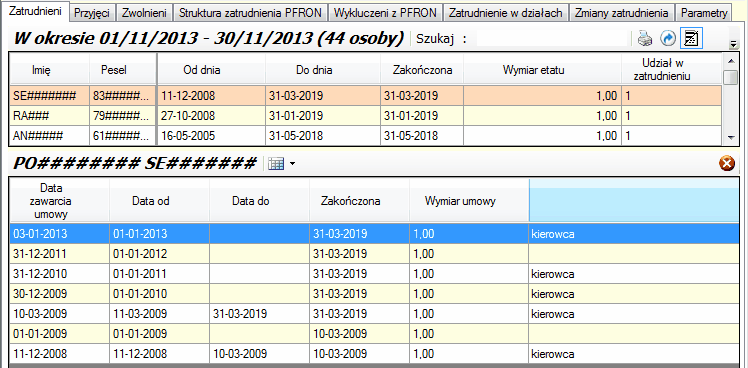
Task: Toggle the sheet-with-diagonal-line icon
Action: (x=691, y=39)
